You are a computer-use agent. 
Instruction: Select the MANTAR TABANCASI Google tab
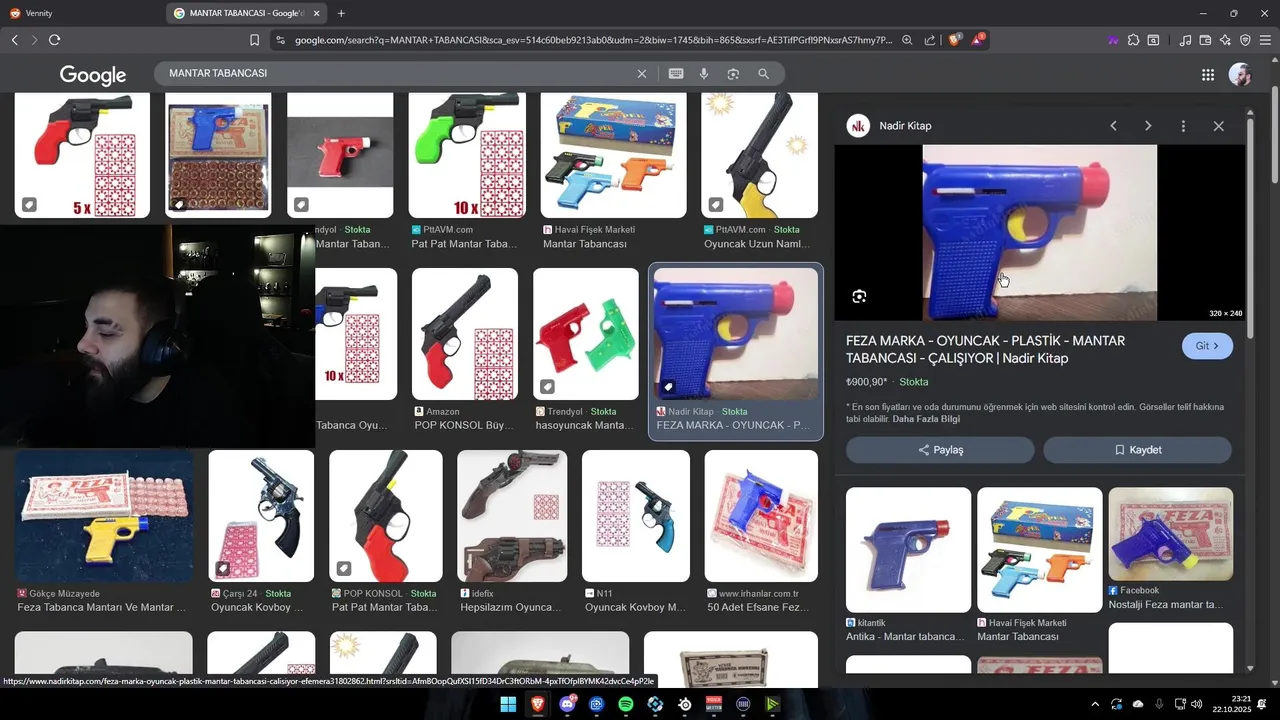point(245,13)
